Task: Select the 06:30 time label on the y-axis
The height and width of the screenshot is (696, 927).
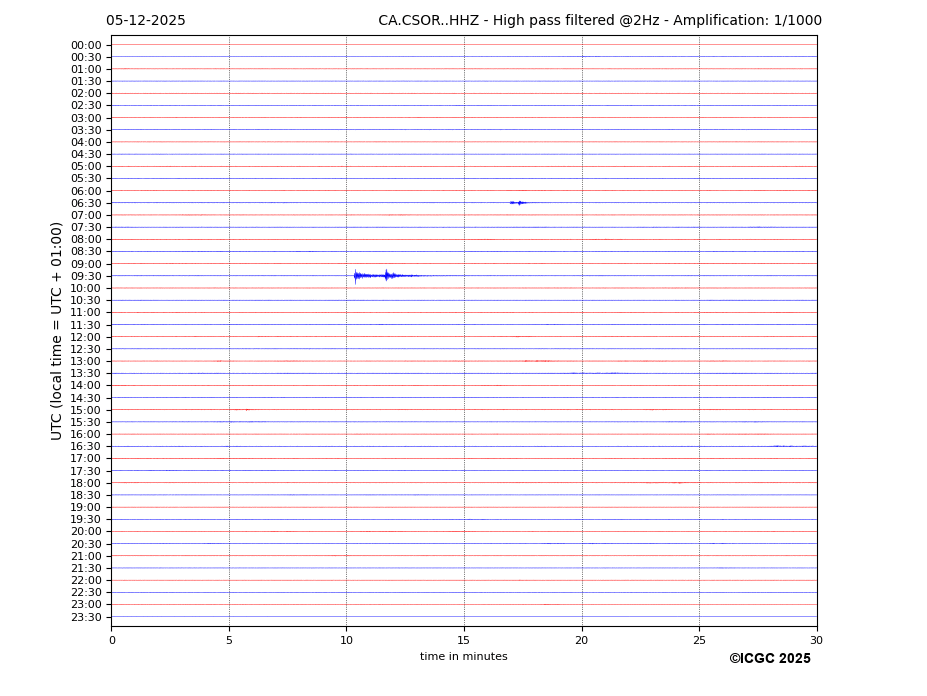Action: [86, 203]
